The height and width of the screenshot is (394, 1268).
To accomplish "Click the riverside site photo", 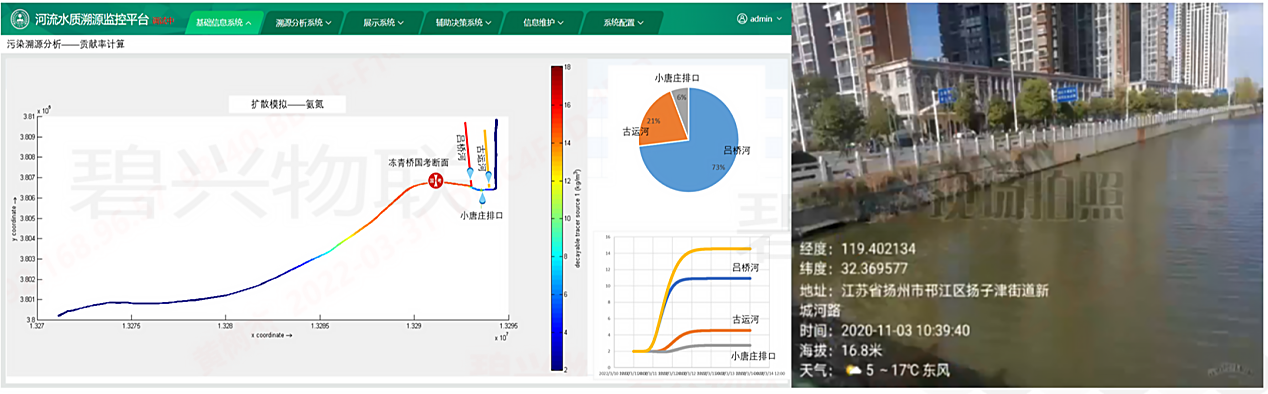I will click(x=1030, y=195).
